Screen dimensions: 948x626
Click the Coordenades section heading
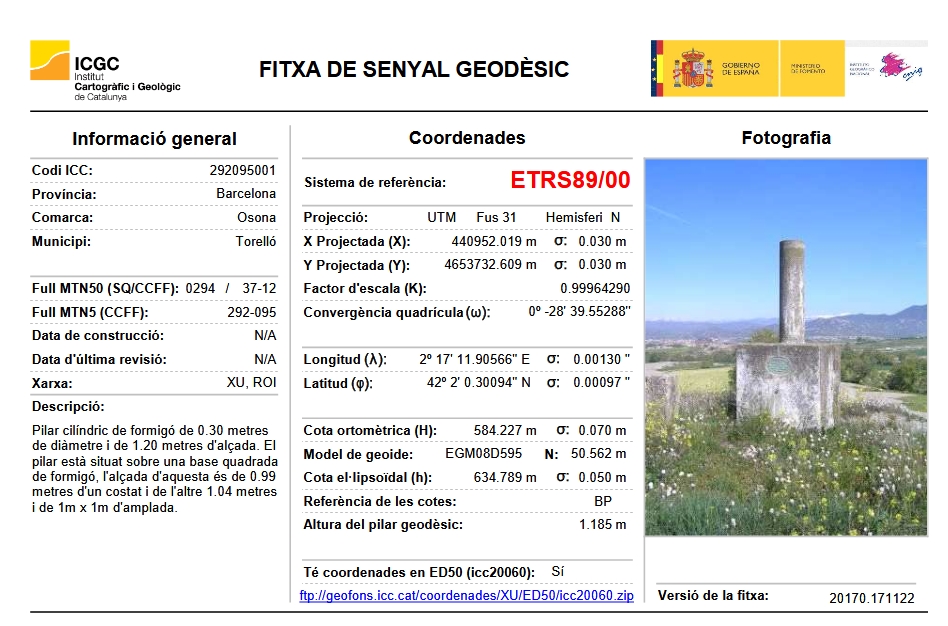(x=466, y=138)
